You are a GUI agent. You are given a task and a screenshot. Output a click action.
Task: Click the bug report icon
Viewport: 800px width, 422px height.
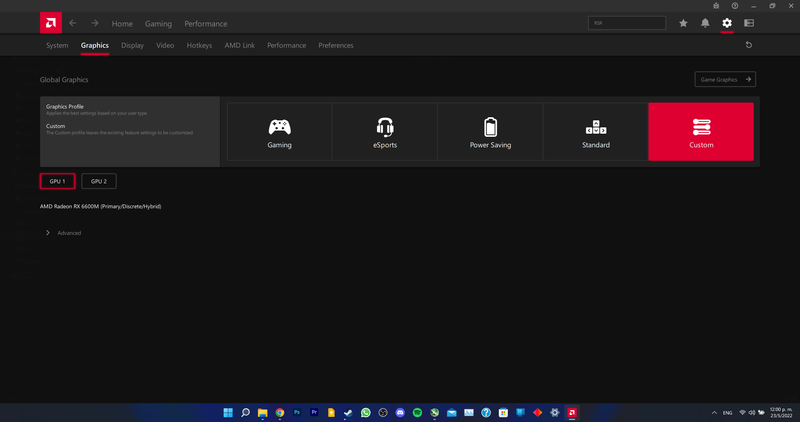tap(716, 6)
